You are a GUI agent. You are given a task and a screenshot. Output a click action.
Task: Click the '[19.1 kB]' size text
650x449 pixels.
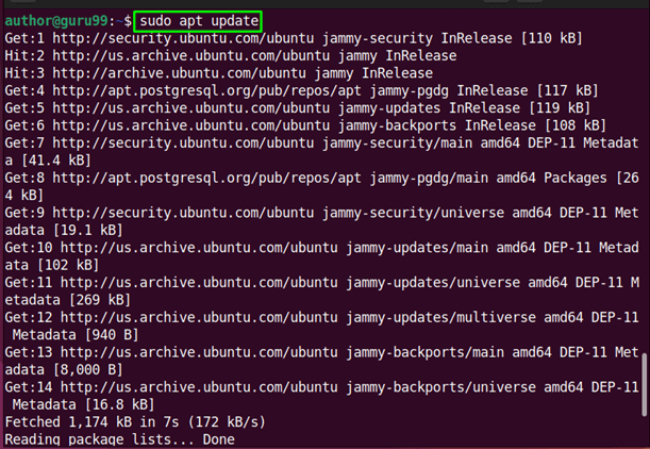coord(88,230)
